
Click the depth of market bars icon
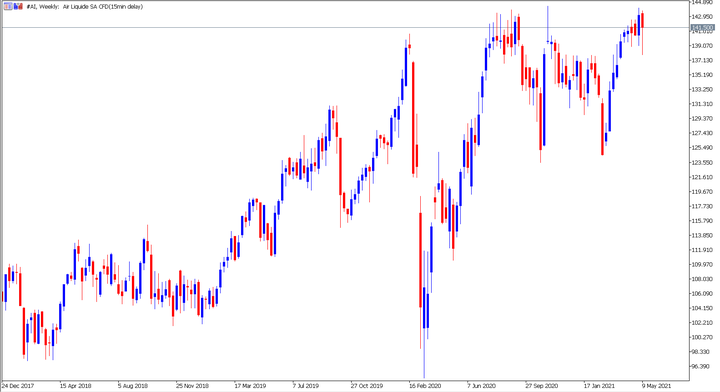pos(18,6)
